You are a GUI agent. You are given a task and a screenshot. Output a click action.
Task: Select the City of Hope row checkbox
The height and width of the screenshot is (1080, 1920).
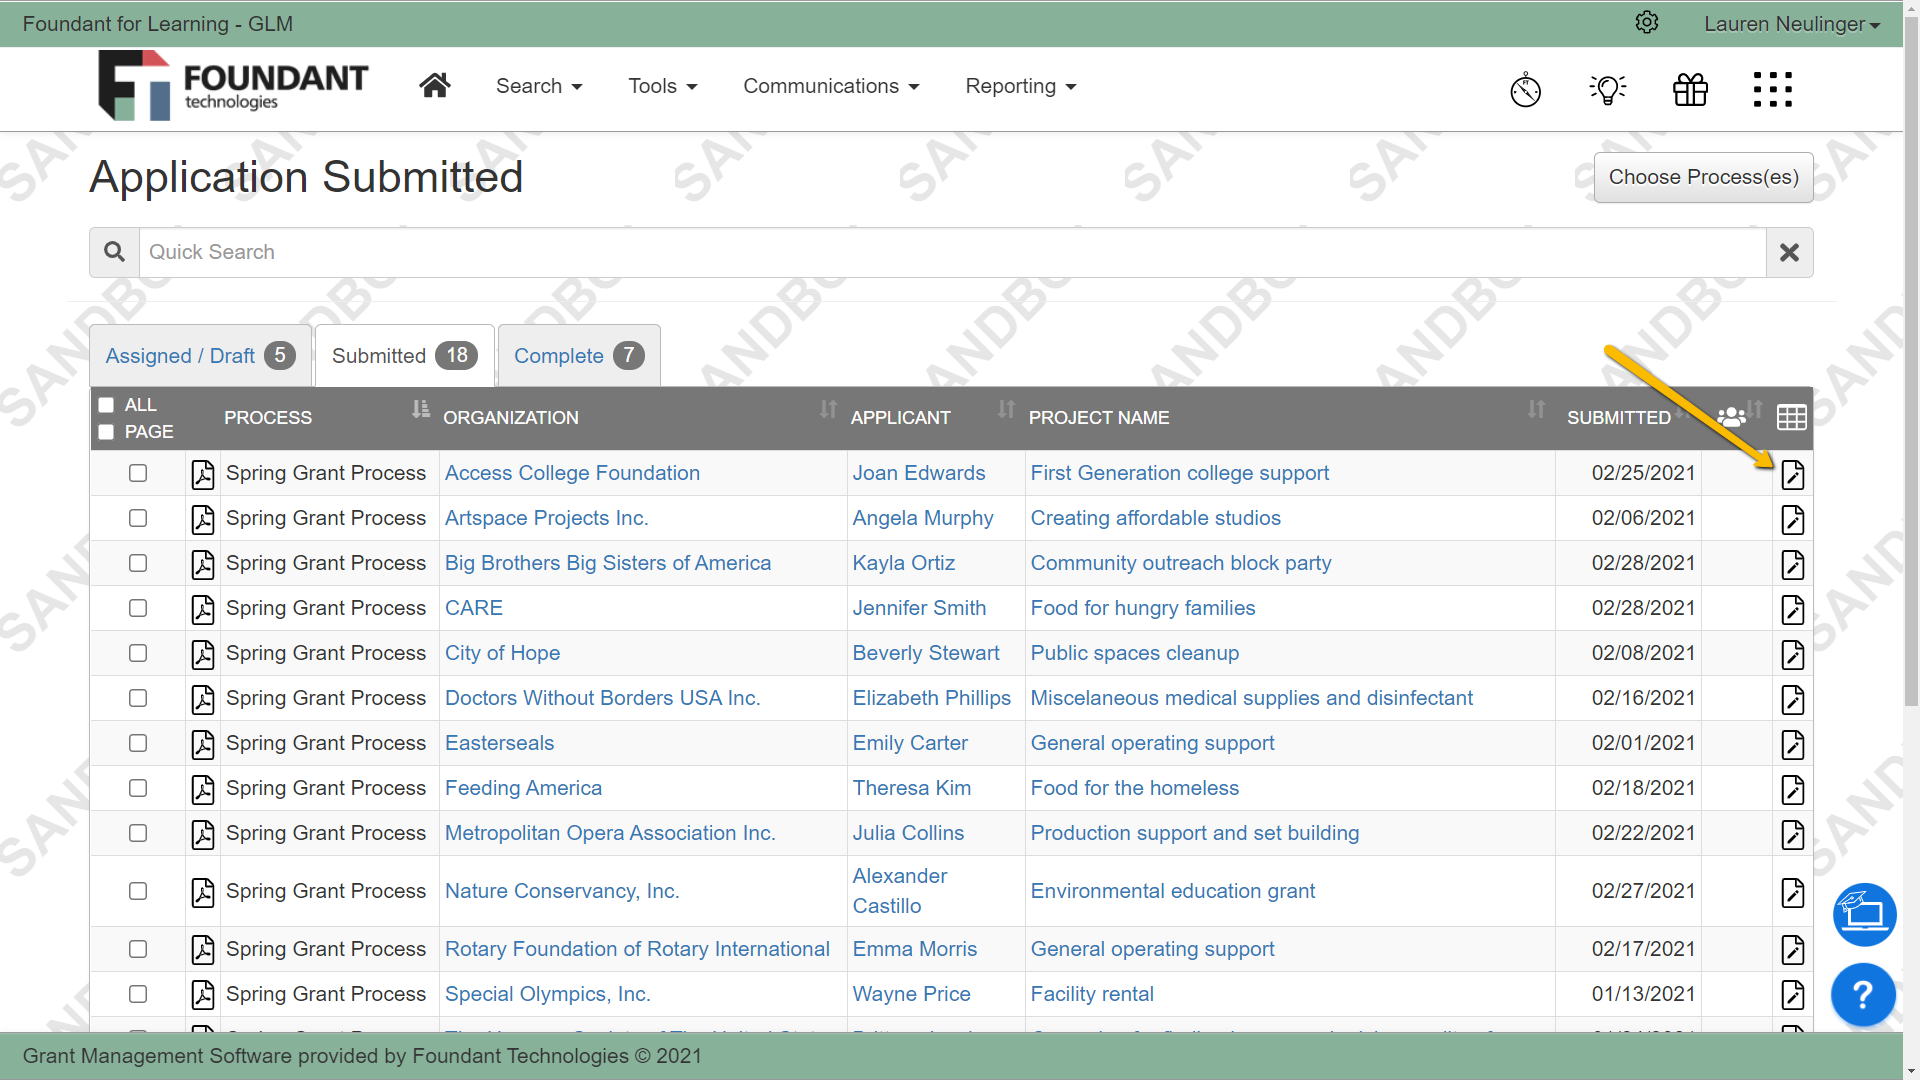138,653
